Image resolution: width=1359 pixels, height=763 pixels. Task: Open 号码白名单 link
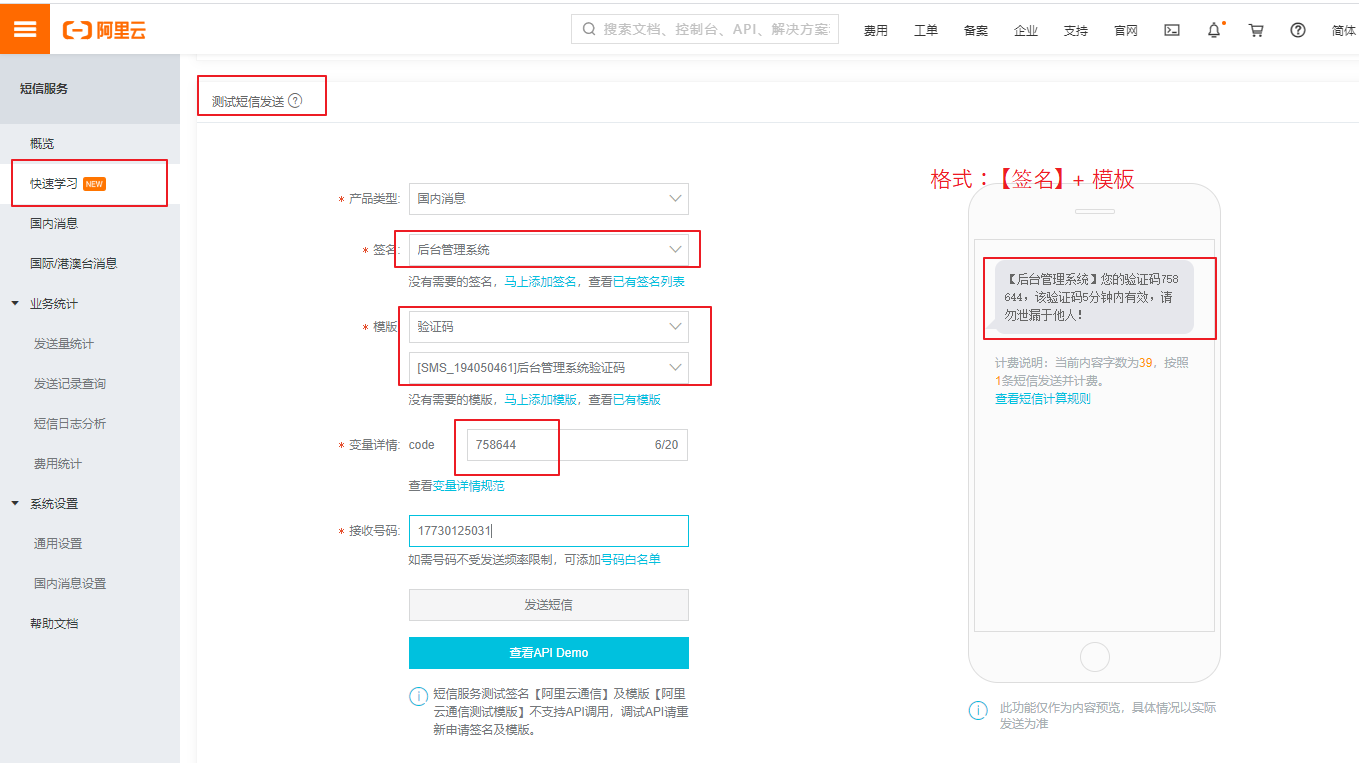coord(630,560)
